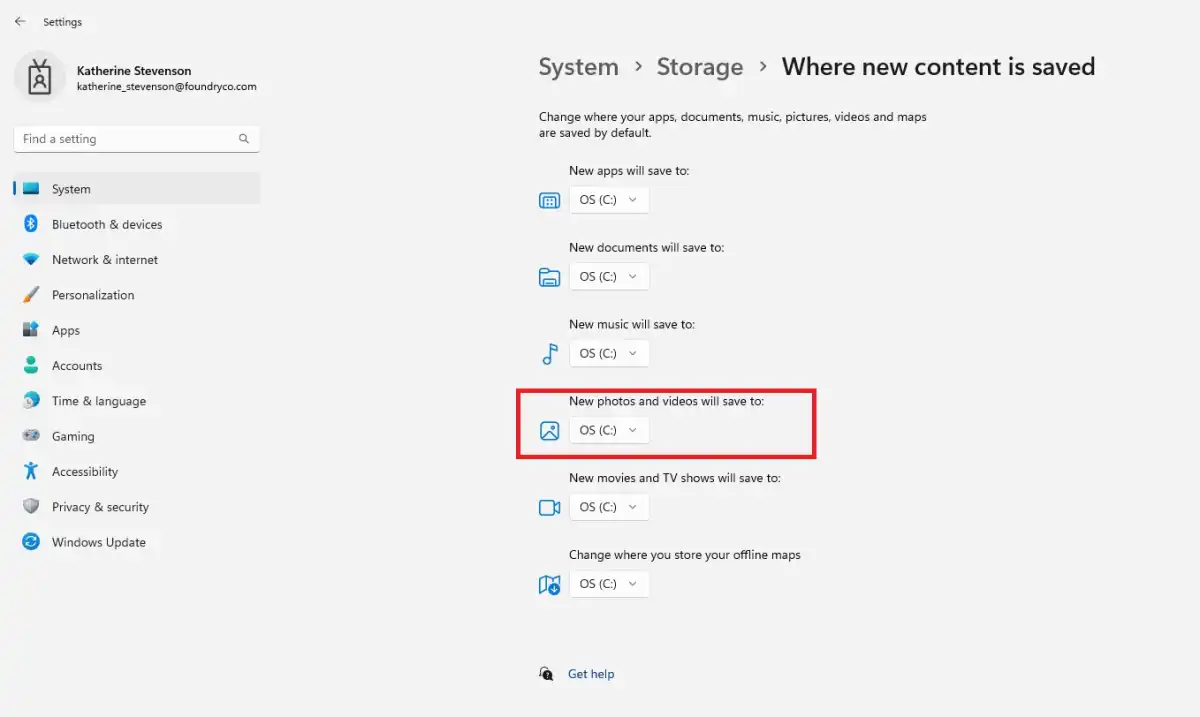Screen dimensions: 1200x717
Task: Click the Personalization paintbrush icon
Action: tap(31, 295)
